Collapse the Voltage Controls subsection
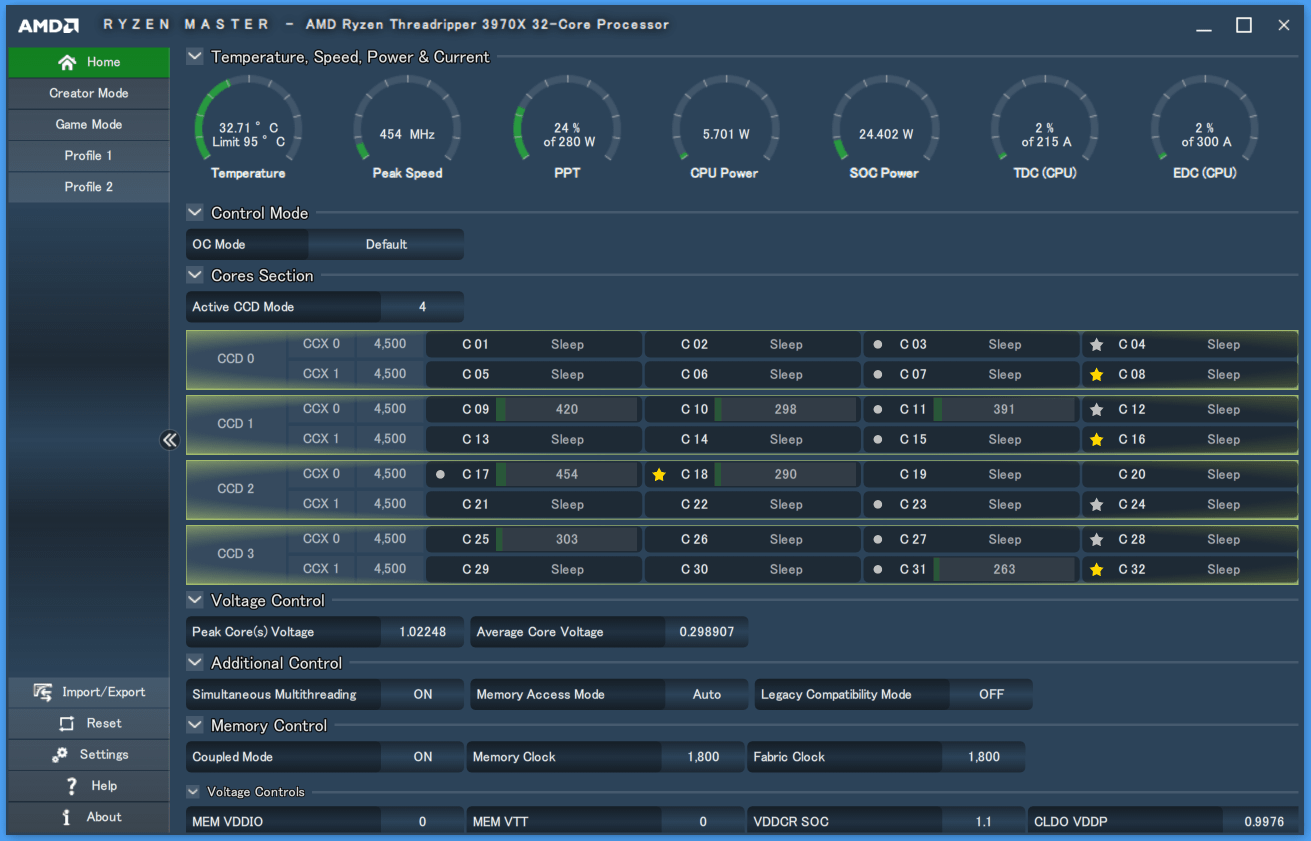This screenshot has width=1311, height=841. 194,792
